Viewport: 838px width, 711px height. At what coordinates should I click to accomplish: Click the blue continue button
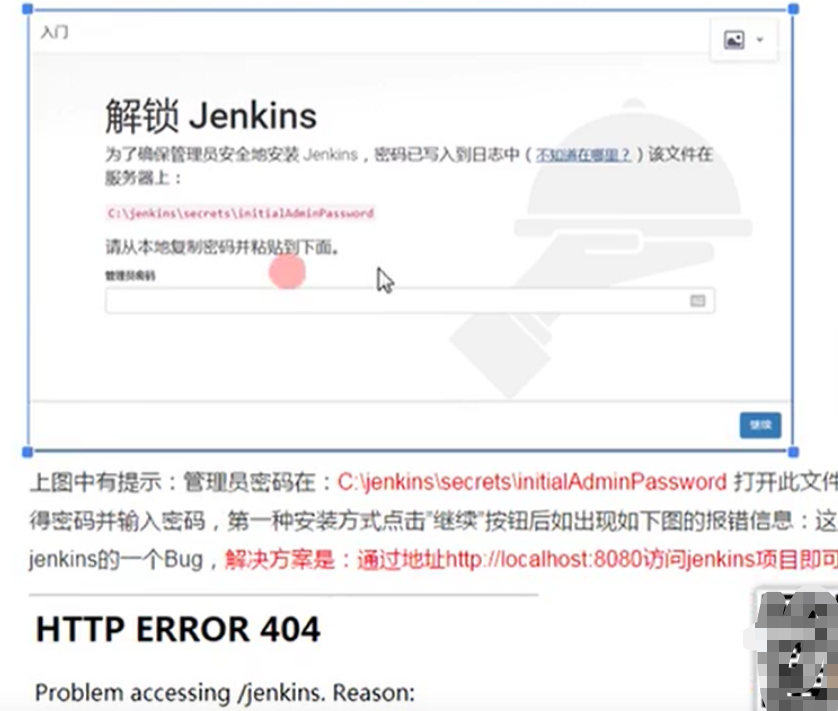[760, 425]
